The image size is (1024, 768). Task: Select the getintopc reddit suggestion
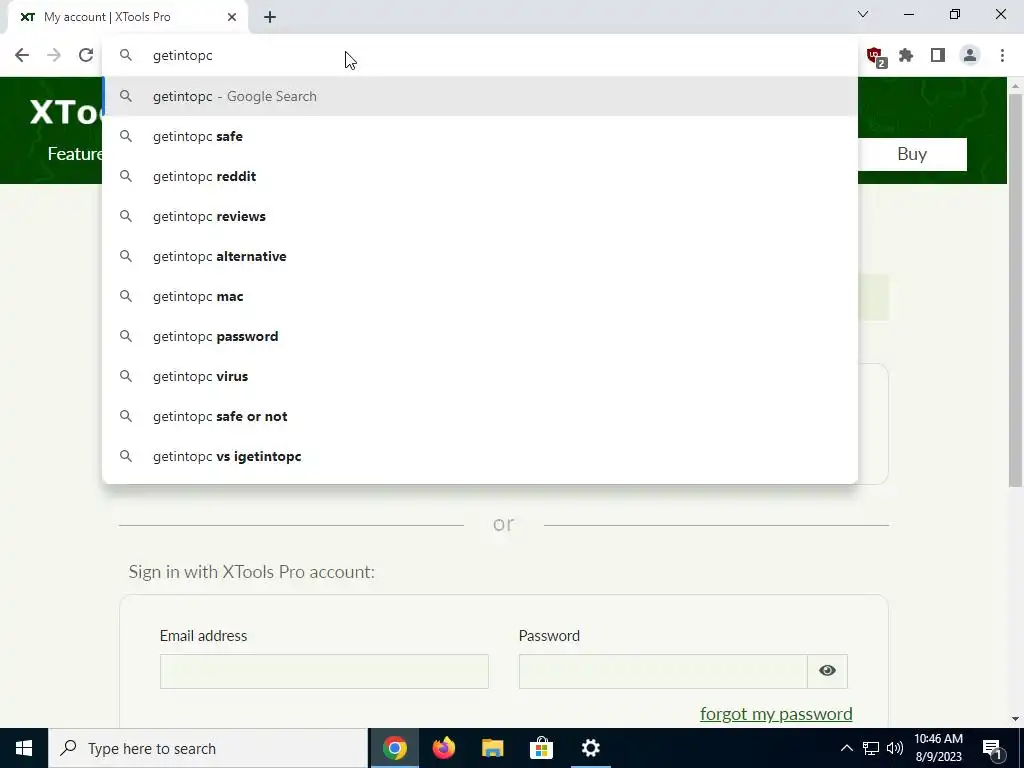480,176
